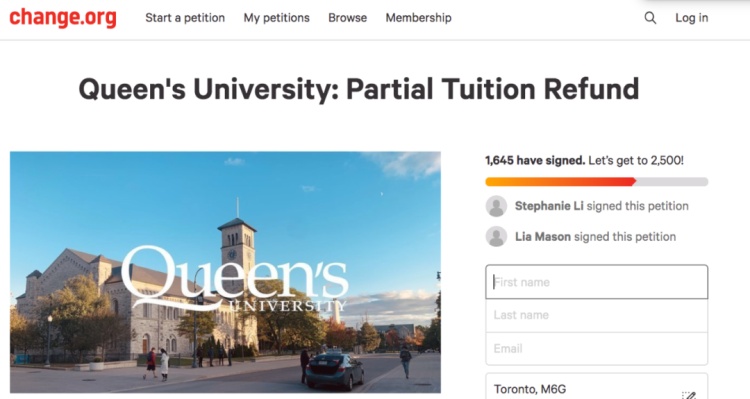Image resolution: width=750 pixels, height=399 pixels.
Task: Click the change.org logo
Action: (x=63, y=18)
